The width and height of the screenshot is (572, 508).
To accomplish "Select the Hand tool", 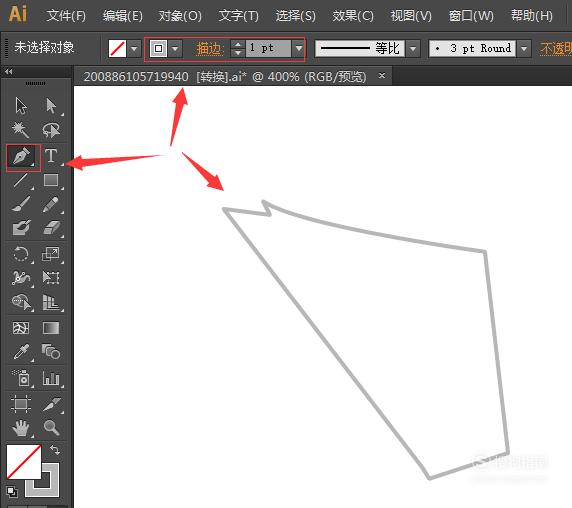I will [x=21, y=427].
